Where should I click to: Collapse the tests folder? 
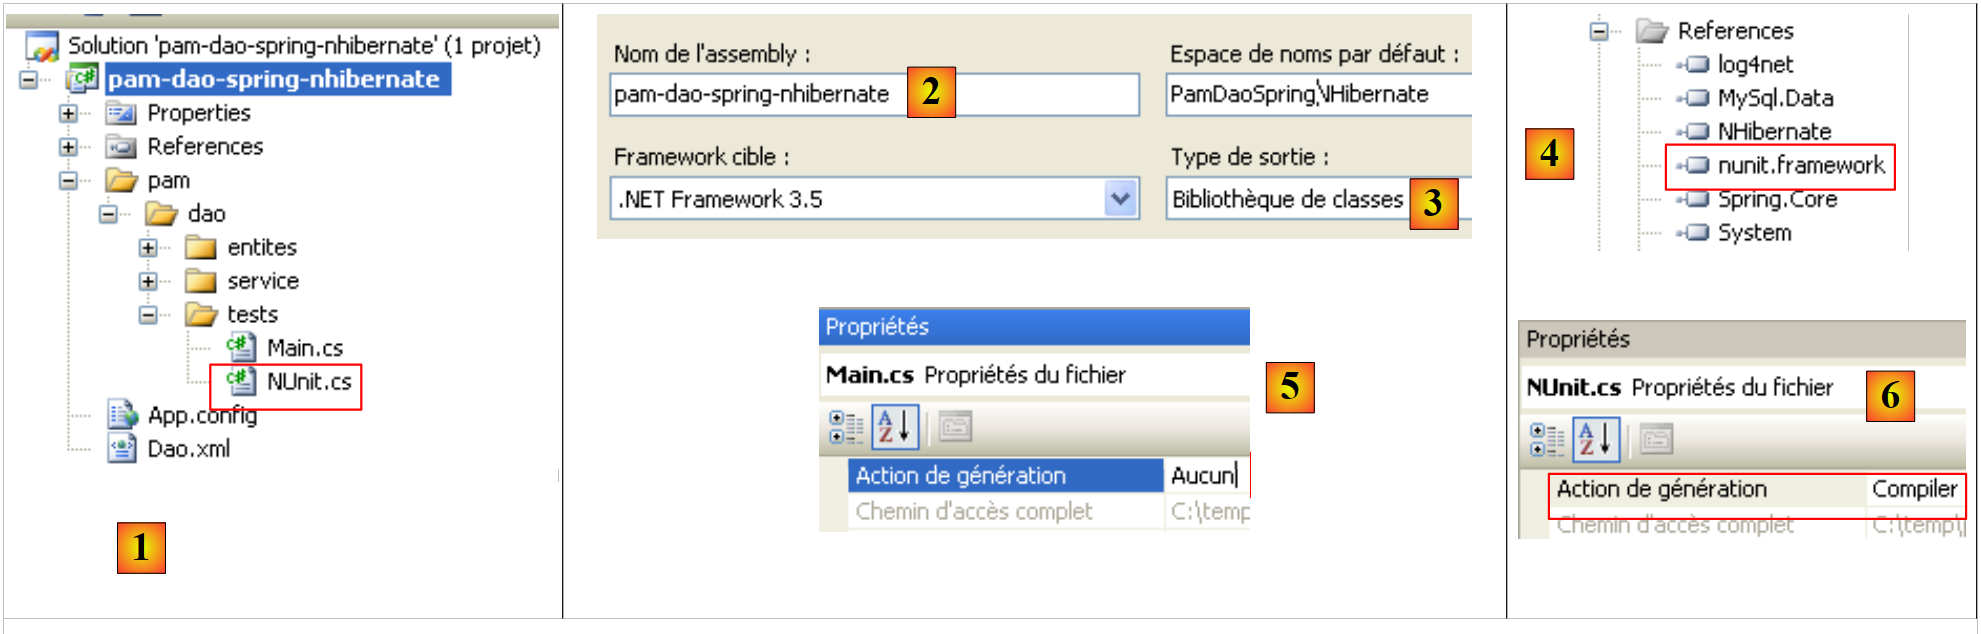click(148, 315)
